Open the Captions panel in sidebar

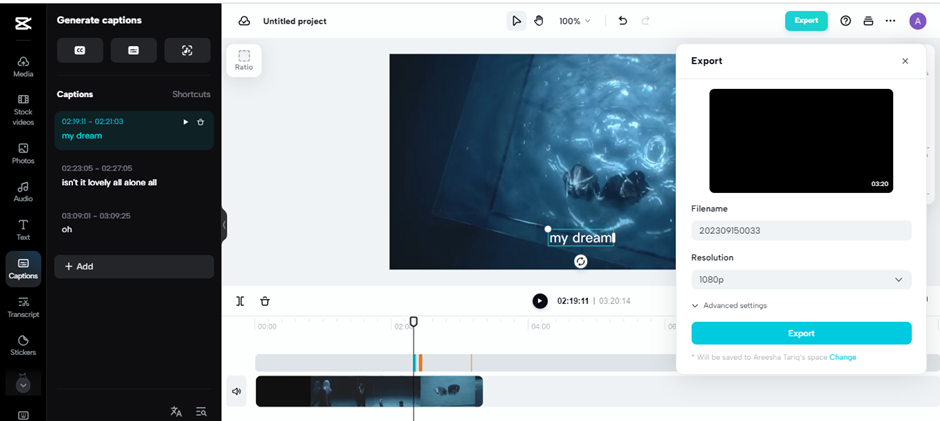pyautogui.click(x=23, y=269)
